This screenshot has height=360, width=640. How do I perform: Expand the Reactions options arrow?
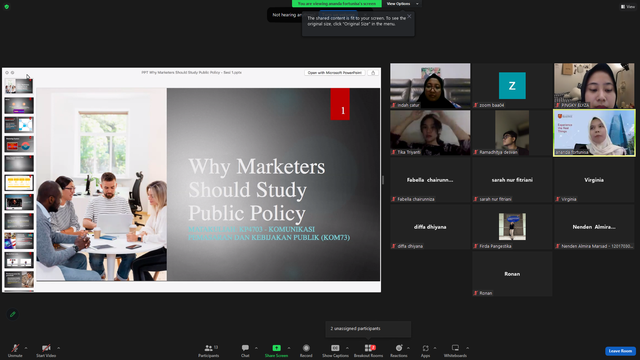(408, 348)
